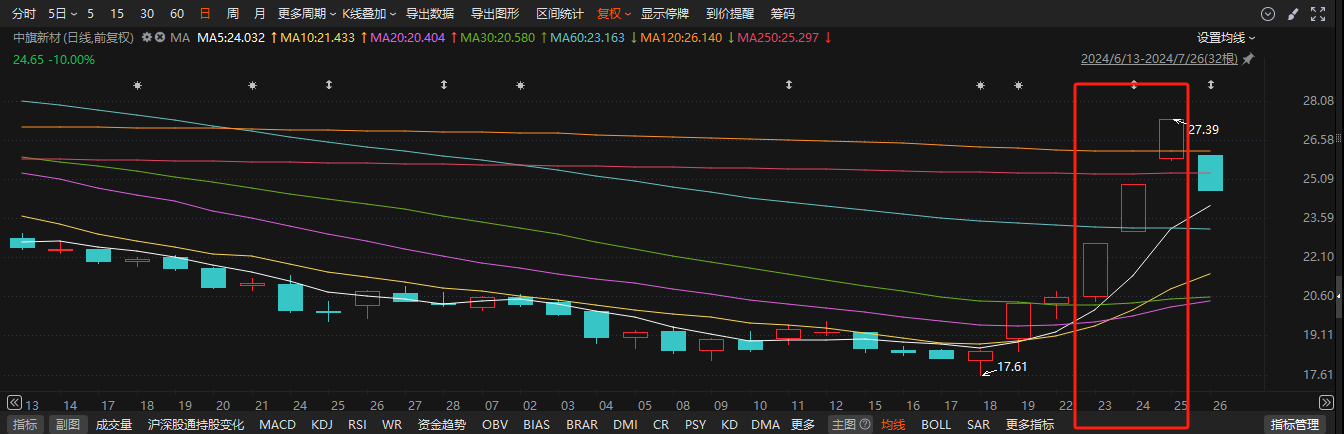Switch to 周 weekly period

pos(232,14)
